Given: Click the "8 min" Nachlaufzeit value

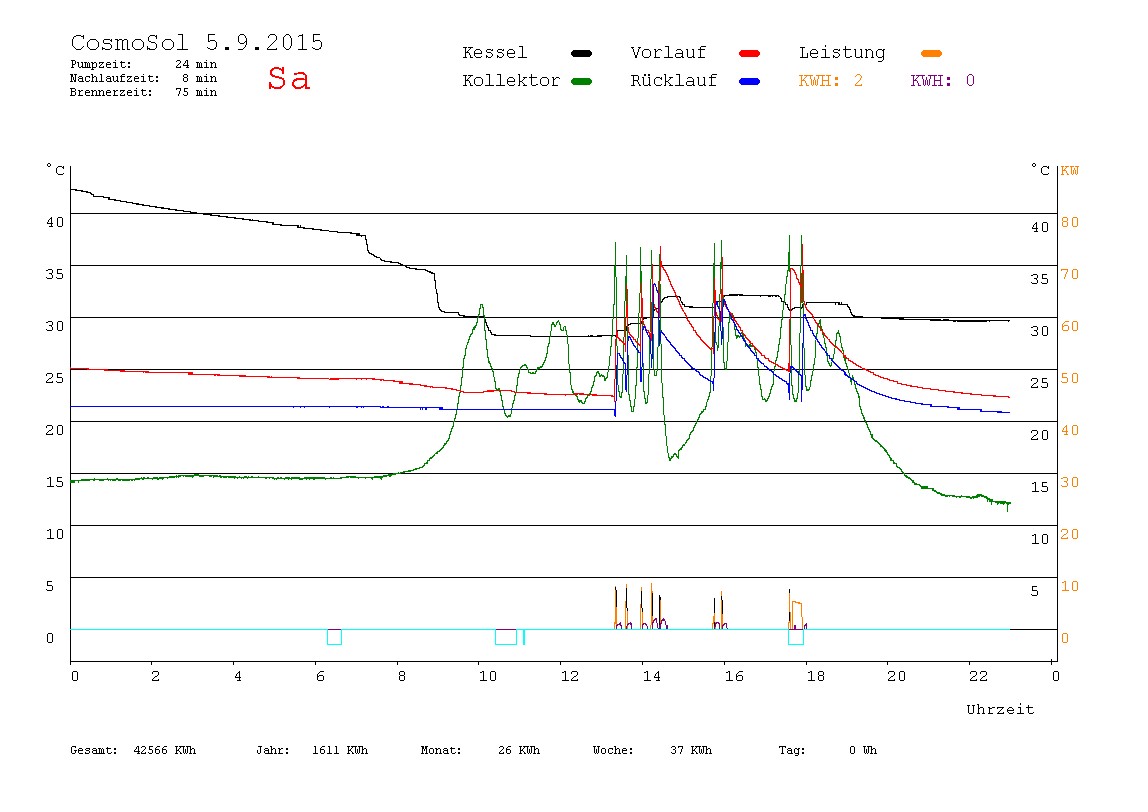Looking at the screenshot, I should click(x=200, y=78).
